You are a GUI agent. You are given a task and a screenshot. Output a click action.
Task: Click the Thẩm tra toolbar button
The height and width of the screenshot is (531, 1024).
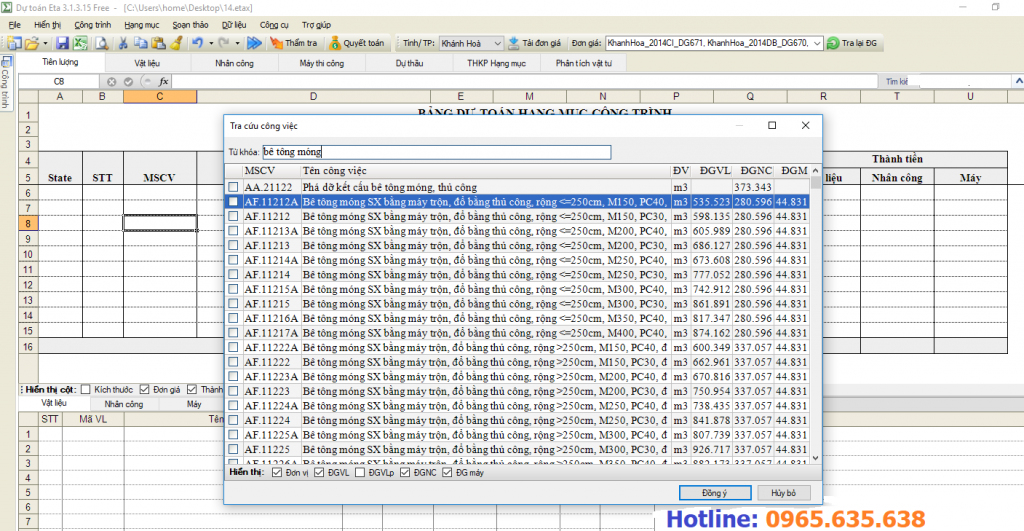pos(293,43)
